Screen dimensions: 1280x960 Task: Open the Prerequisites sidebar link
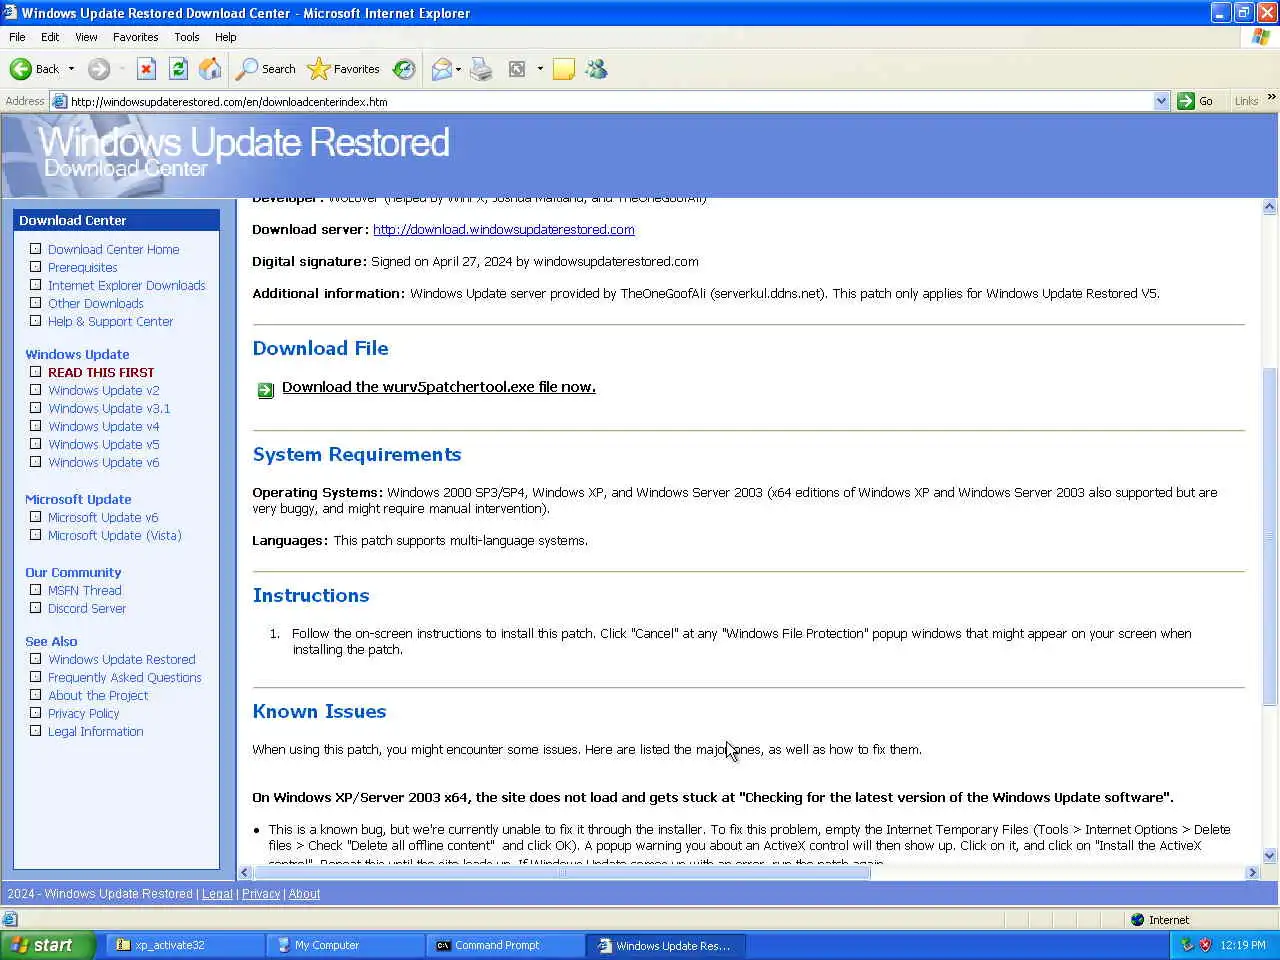click(x=83, y=267)
